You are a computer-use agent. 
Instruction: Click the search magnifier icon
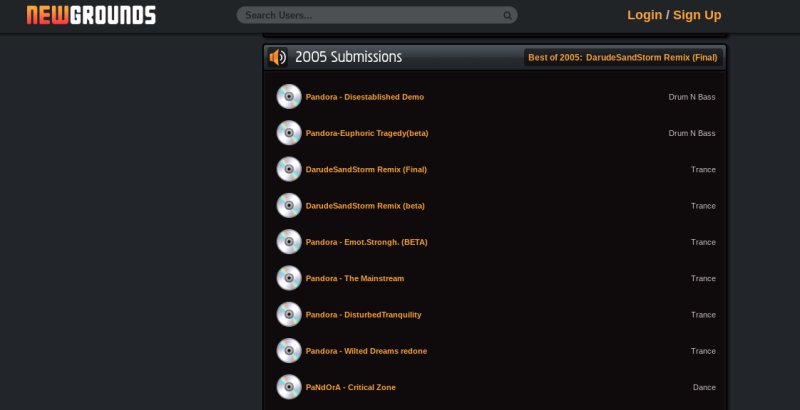point(507,15)
